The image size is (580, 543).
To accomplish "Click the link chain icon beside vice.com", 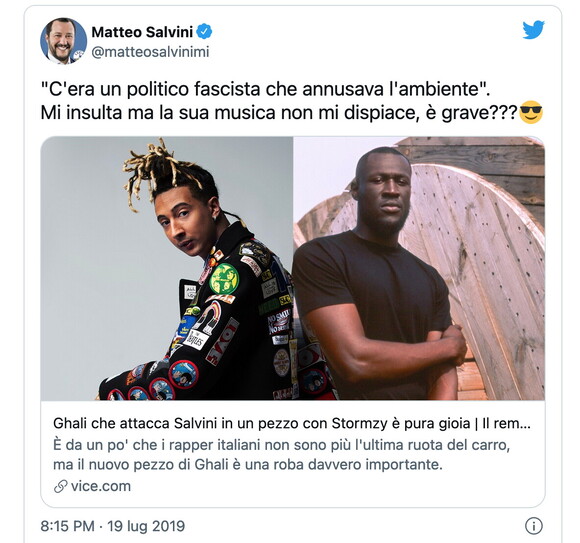I will (x=60, y=486).
